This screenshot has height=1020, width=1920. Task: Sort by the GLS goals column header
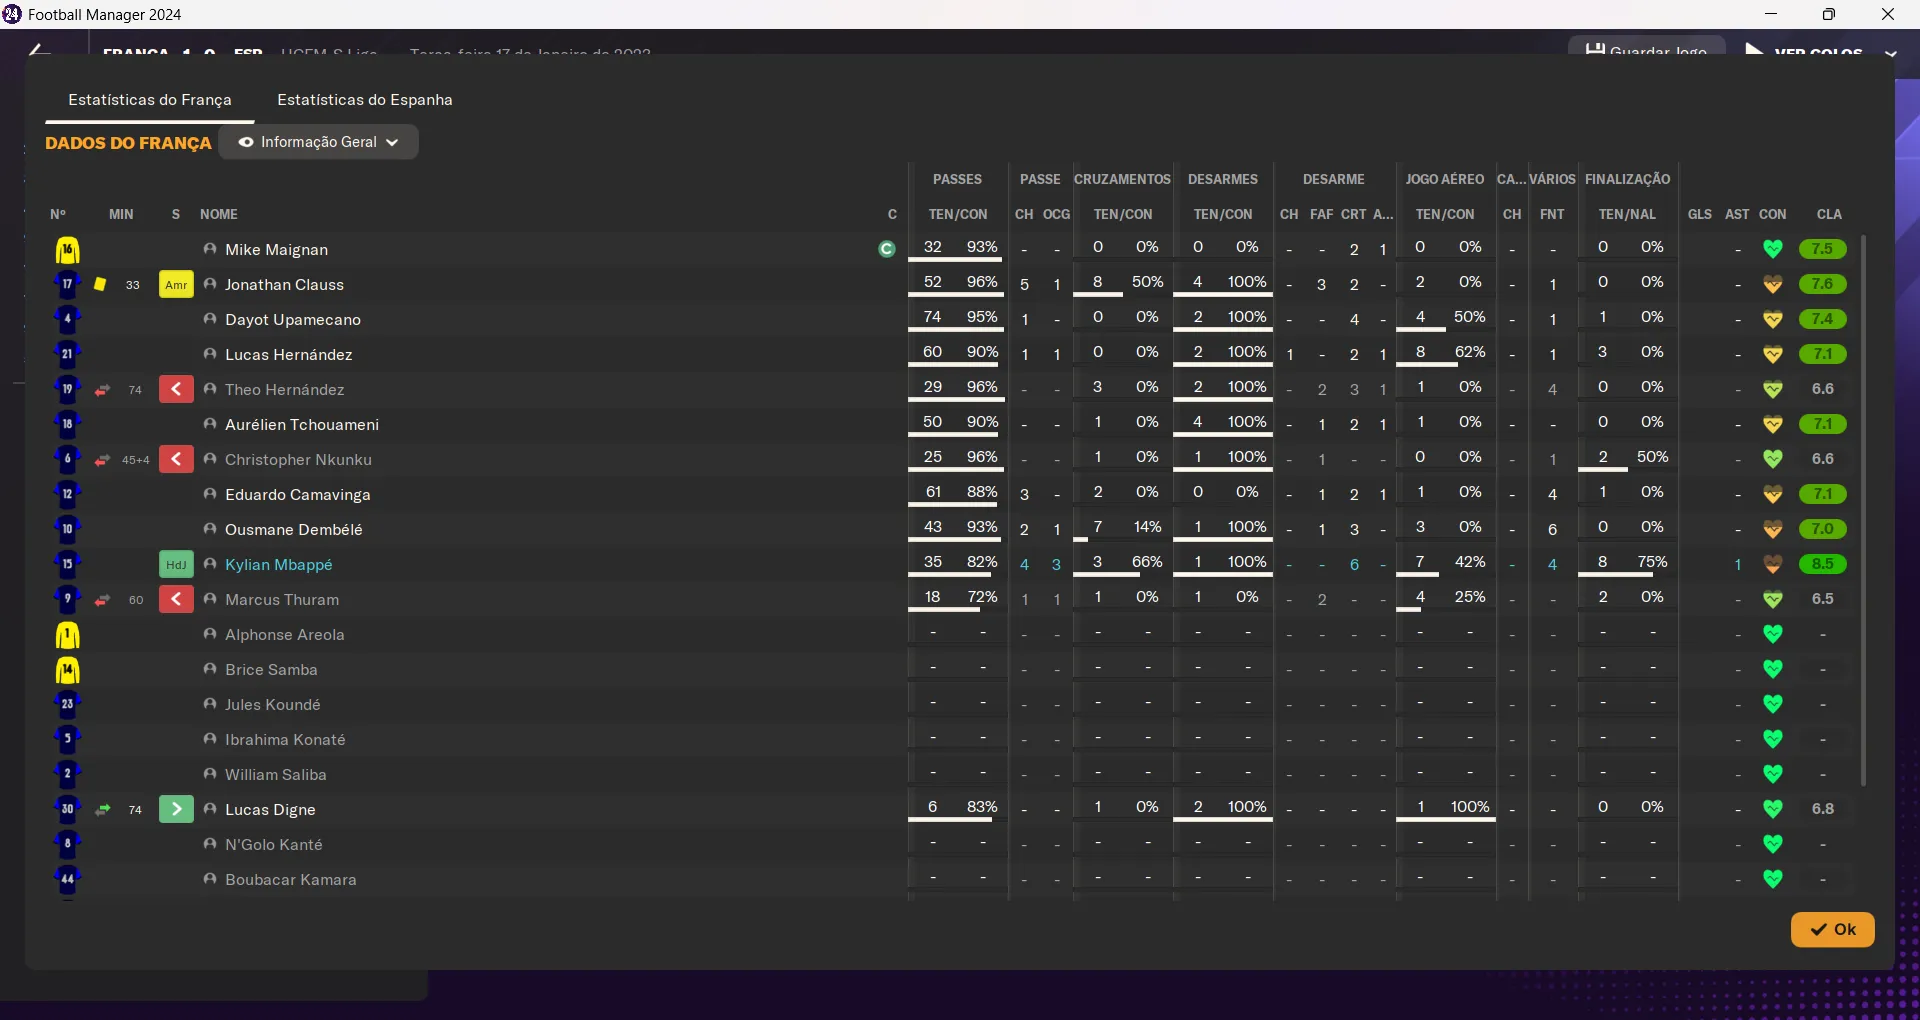tap(1700, 214)
